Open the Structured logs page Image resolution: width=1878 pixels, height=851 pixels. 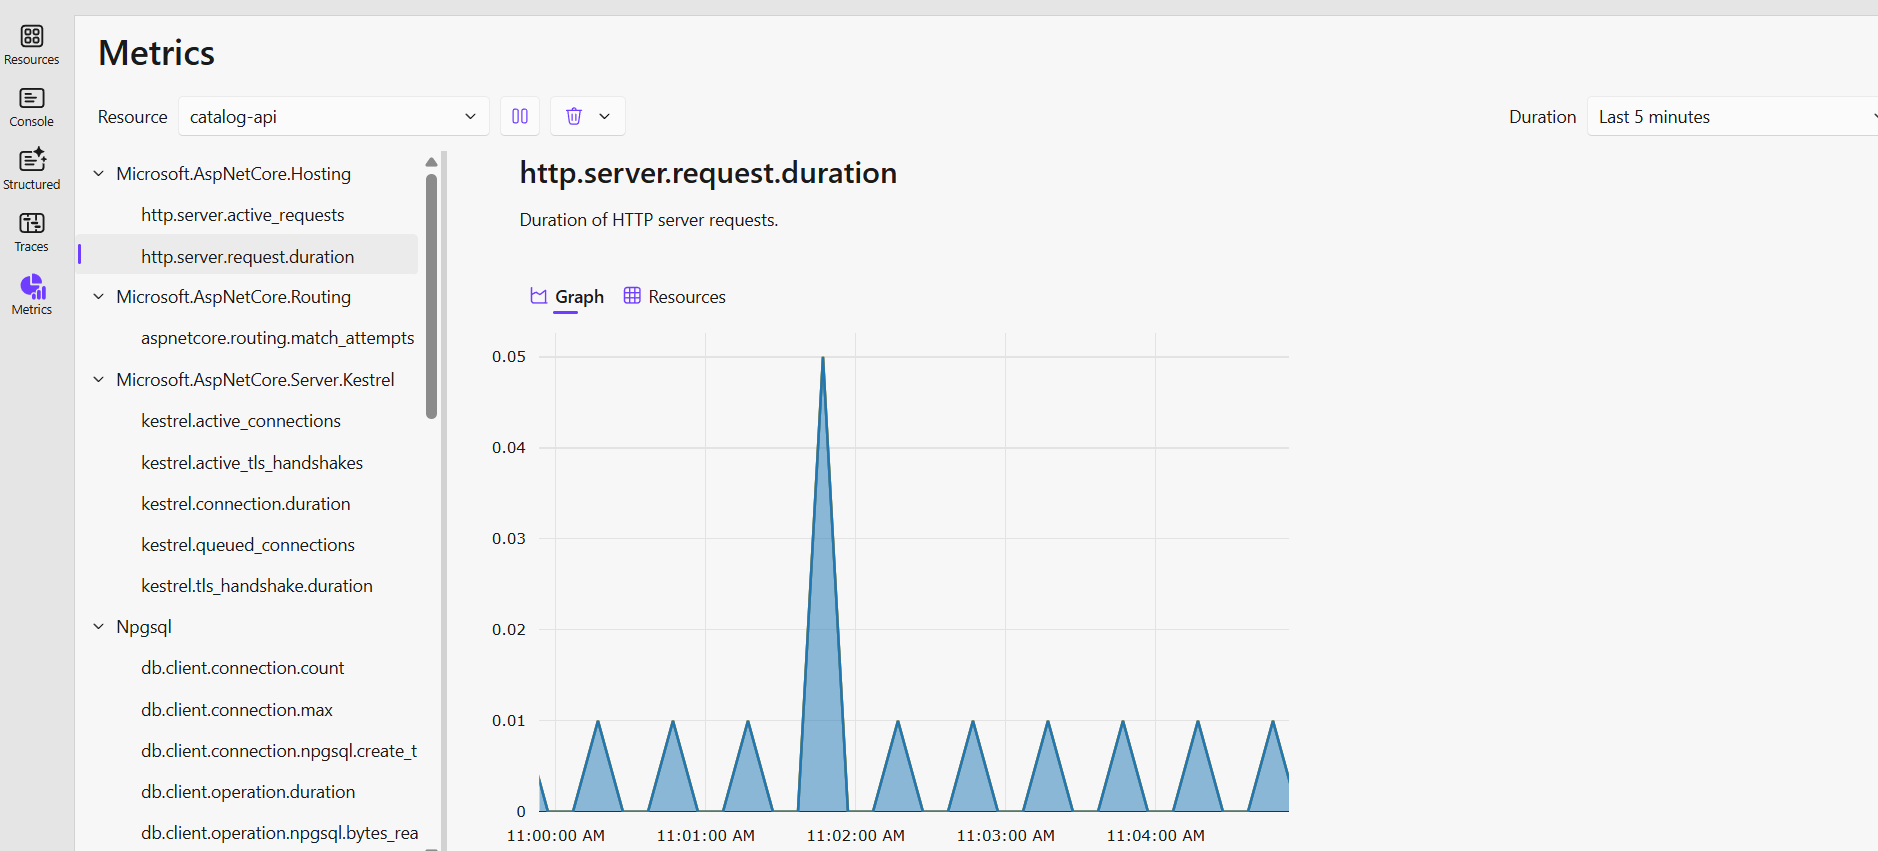point(32,169)
